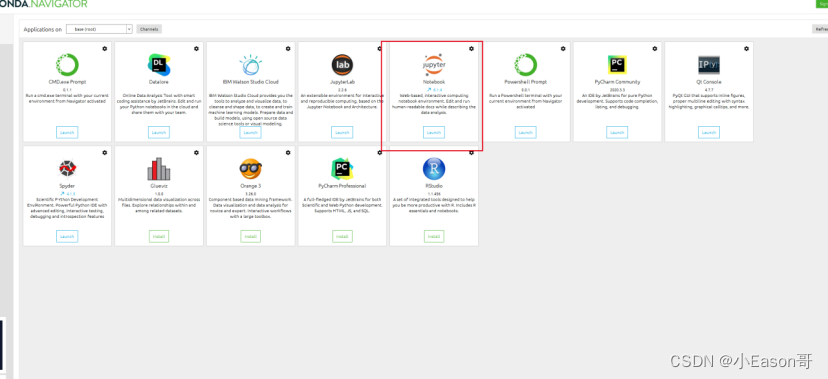Launch Powershell Prompt
The image size is (828, 379).
click(x=525, y=132)
